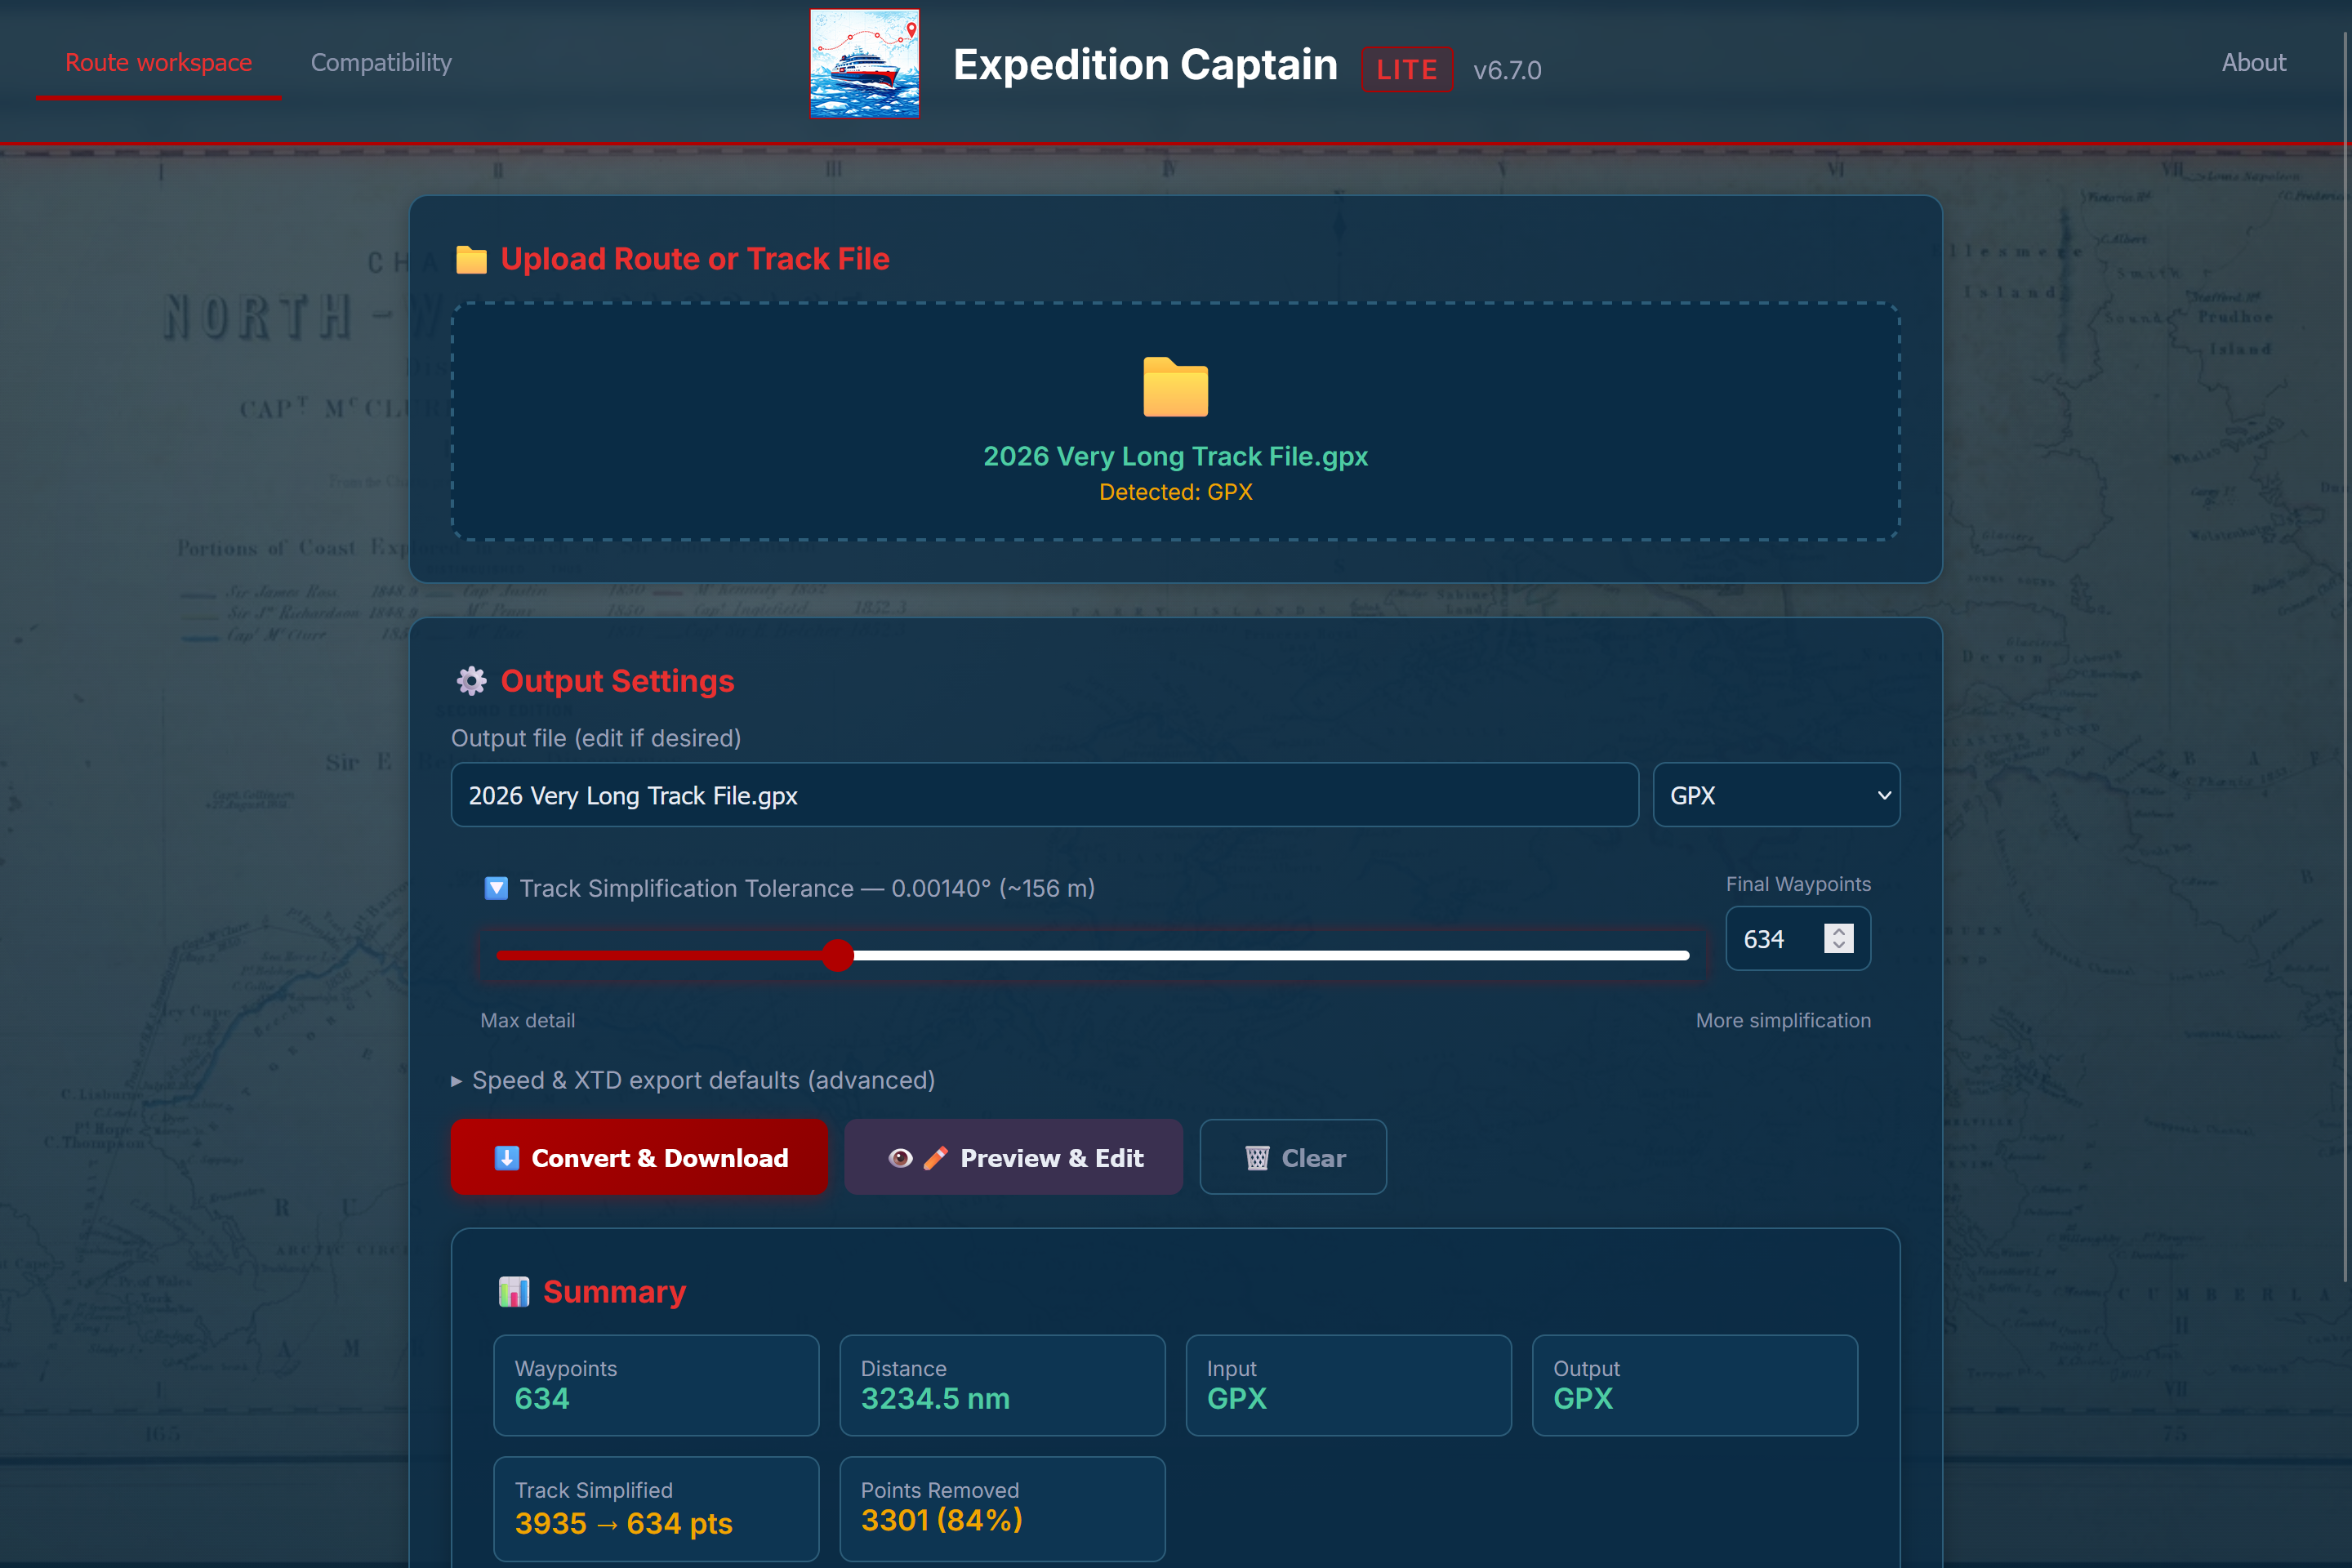This screenshot has height=1568, width=2352.
Task: Click the uploaded file name 2026 Very Long Track File.gpx
Action: tap(1175, 456)
